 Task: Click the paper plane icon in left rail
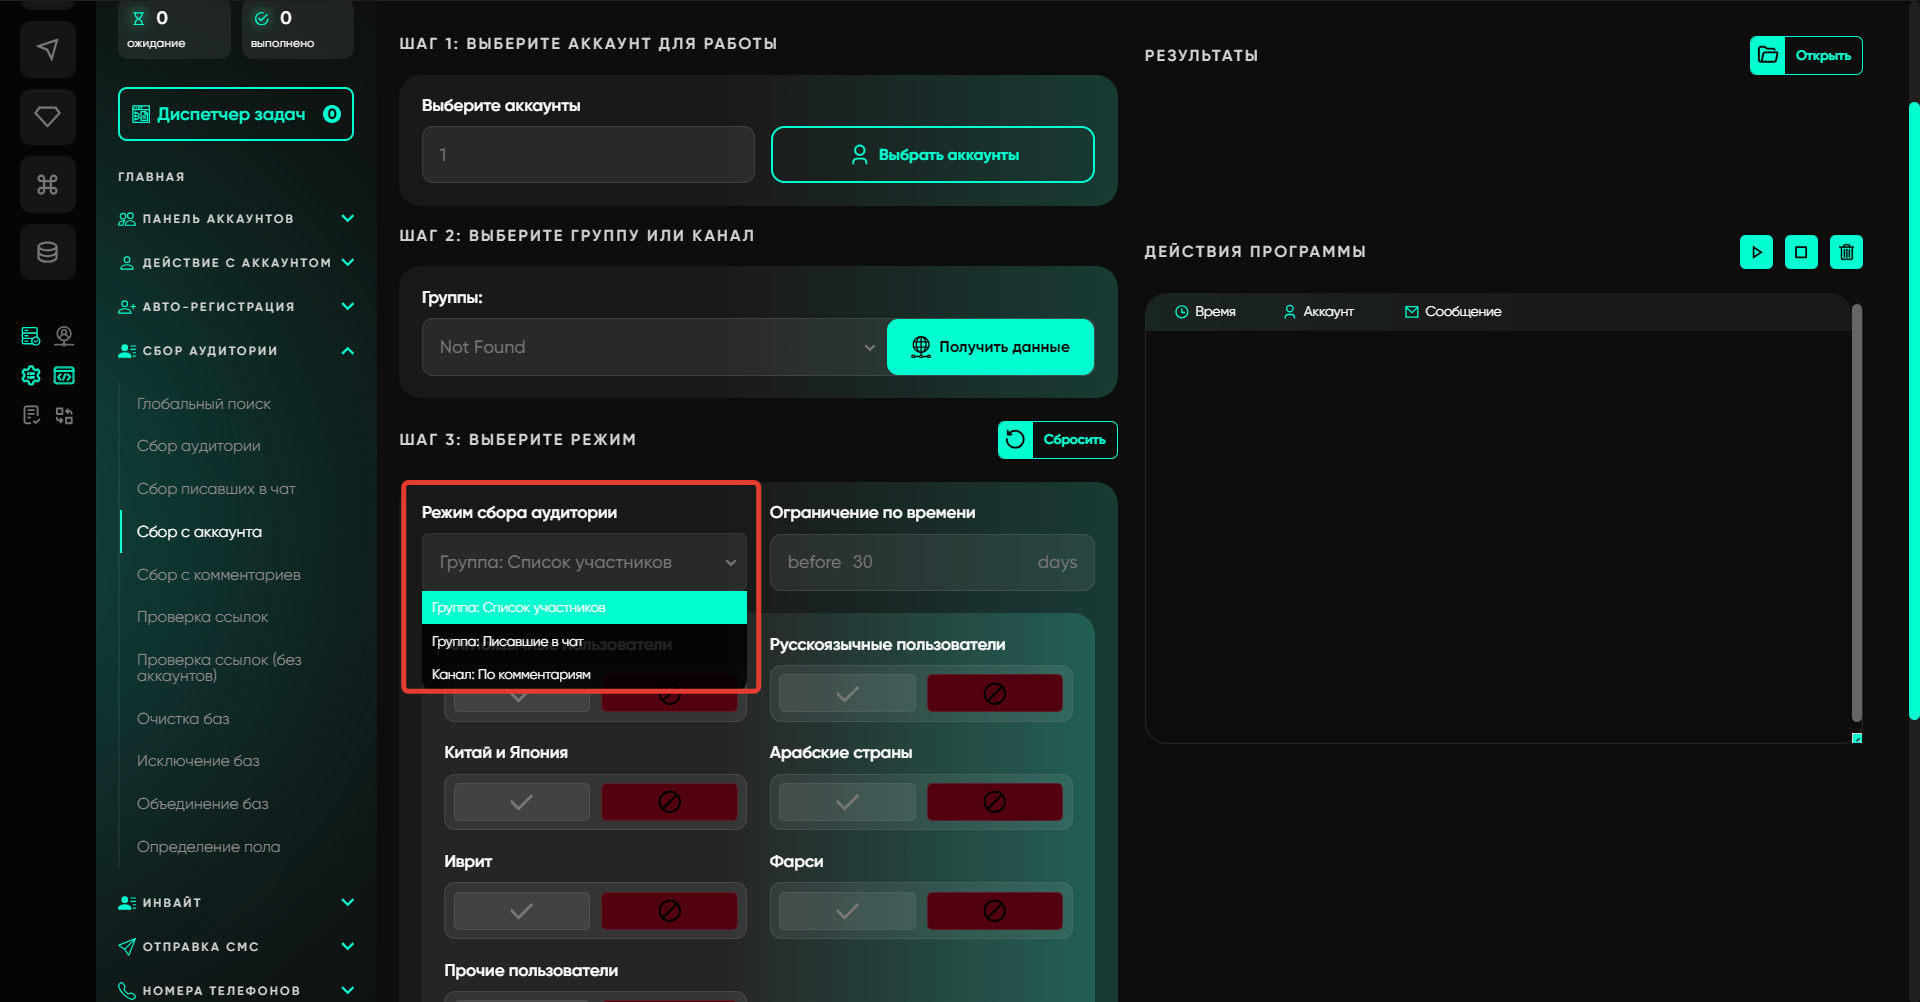click(47, 50)
